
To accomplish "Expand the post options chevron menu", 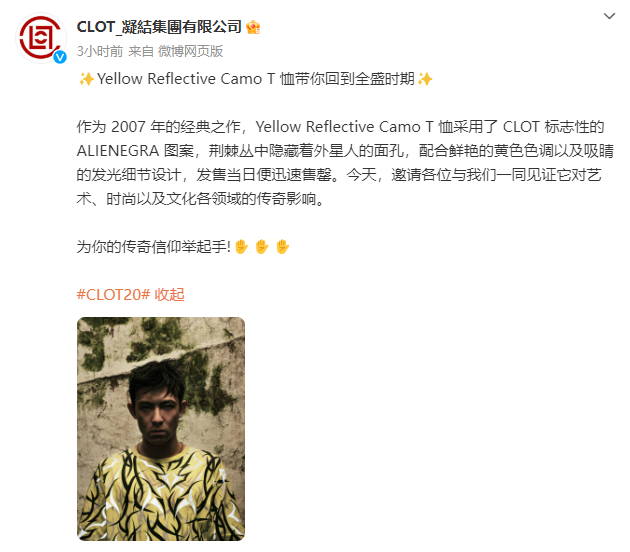I will click(x=609, y=16).
